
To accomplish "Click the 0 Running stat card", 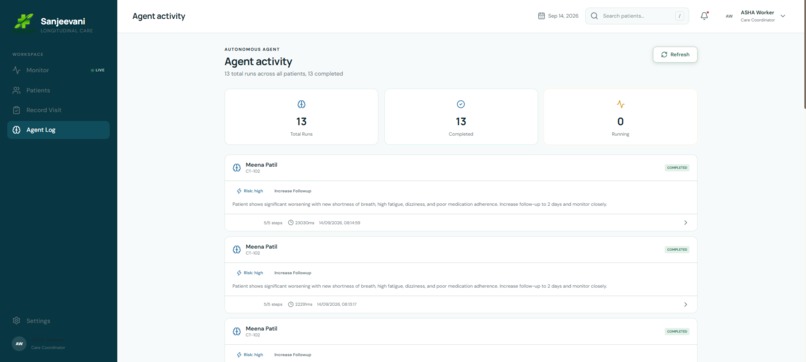I will coord(620,117).
